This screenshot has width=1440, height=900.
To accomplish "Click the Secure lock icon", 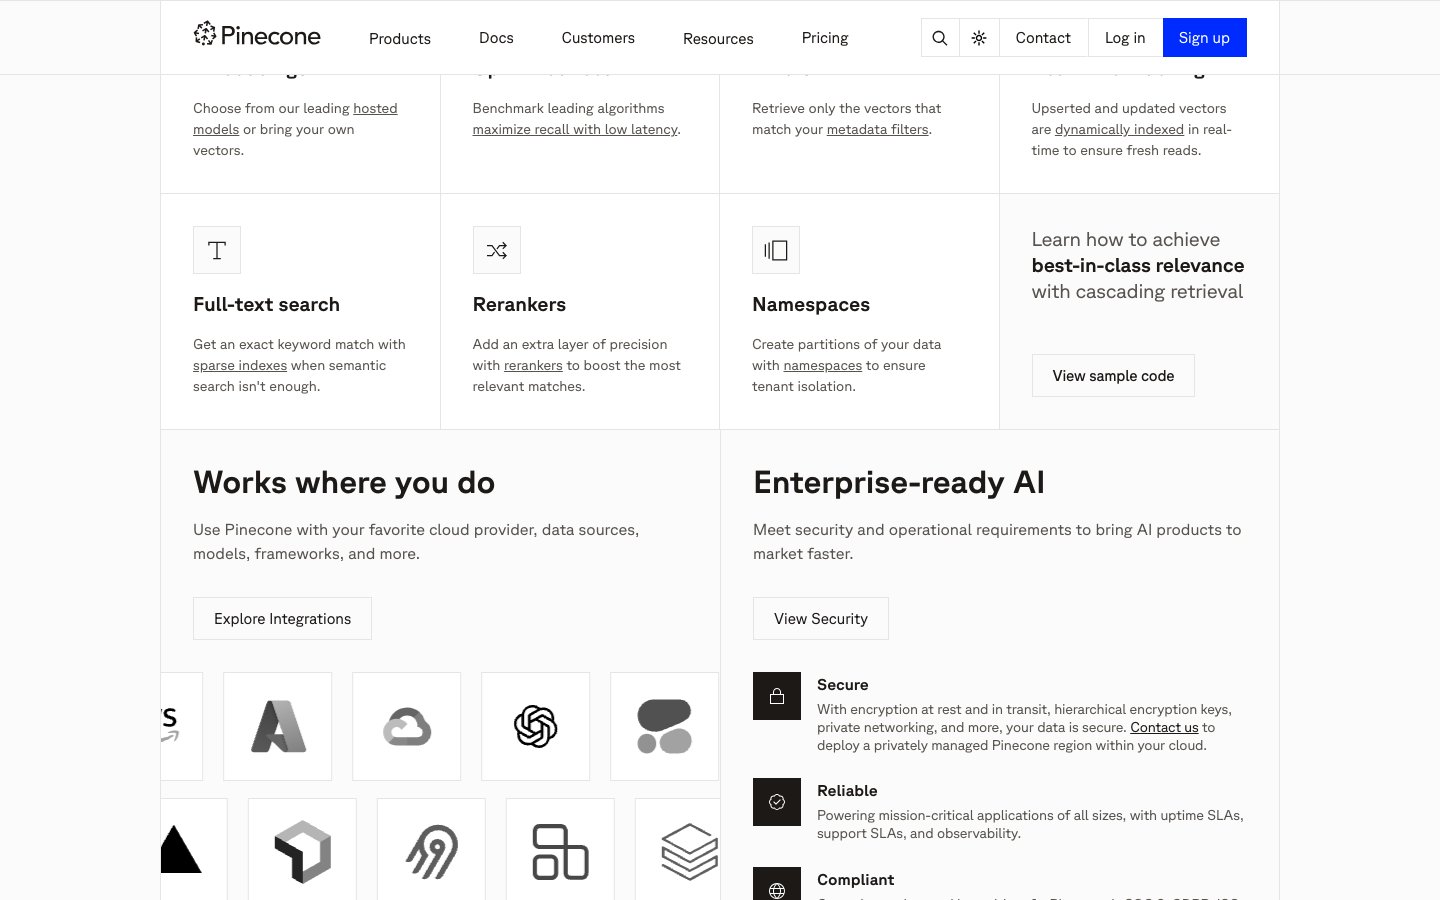I will point(776,696).
